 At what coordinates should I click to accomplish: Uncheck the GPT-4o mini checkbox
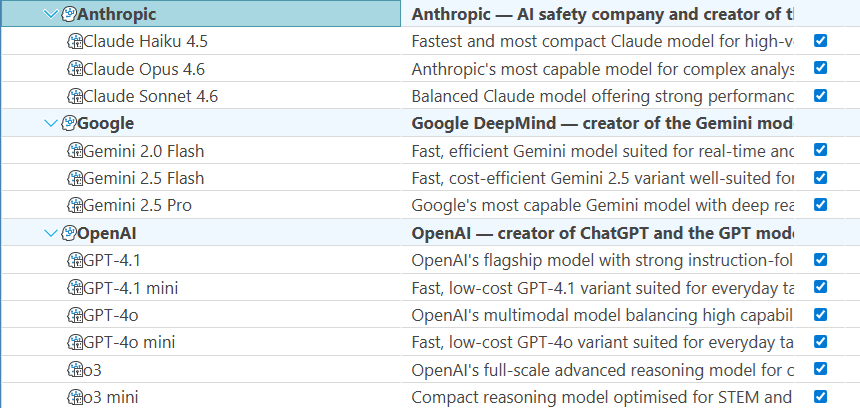point(821,342)
